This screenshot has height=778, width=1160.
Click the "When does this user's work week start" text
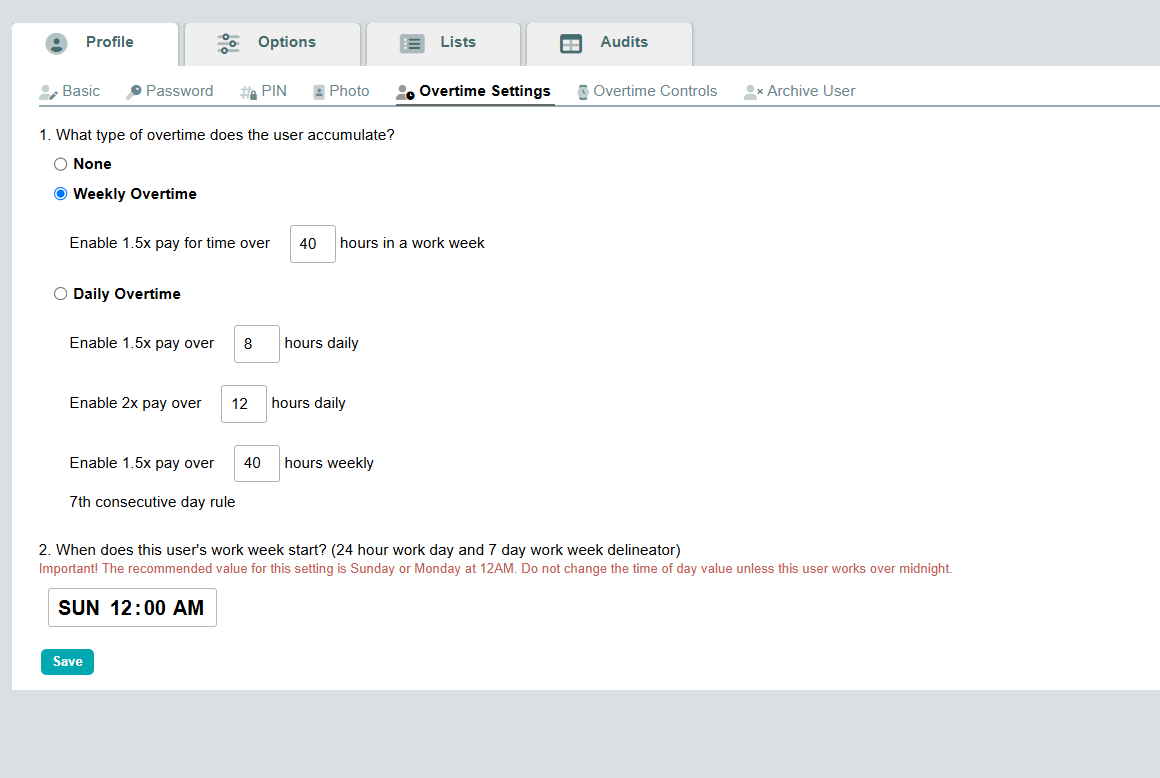pyautogui.click(x=360, y=550)
